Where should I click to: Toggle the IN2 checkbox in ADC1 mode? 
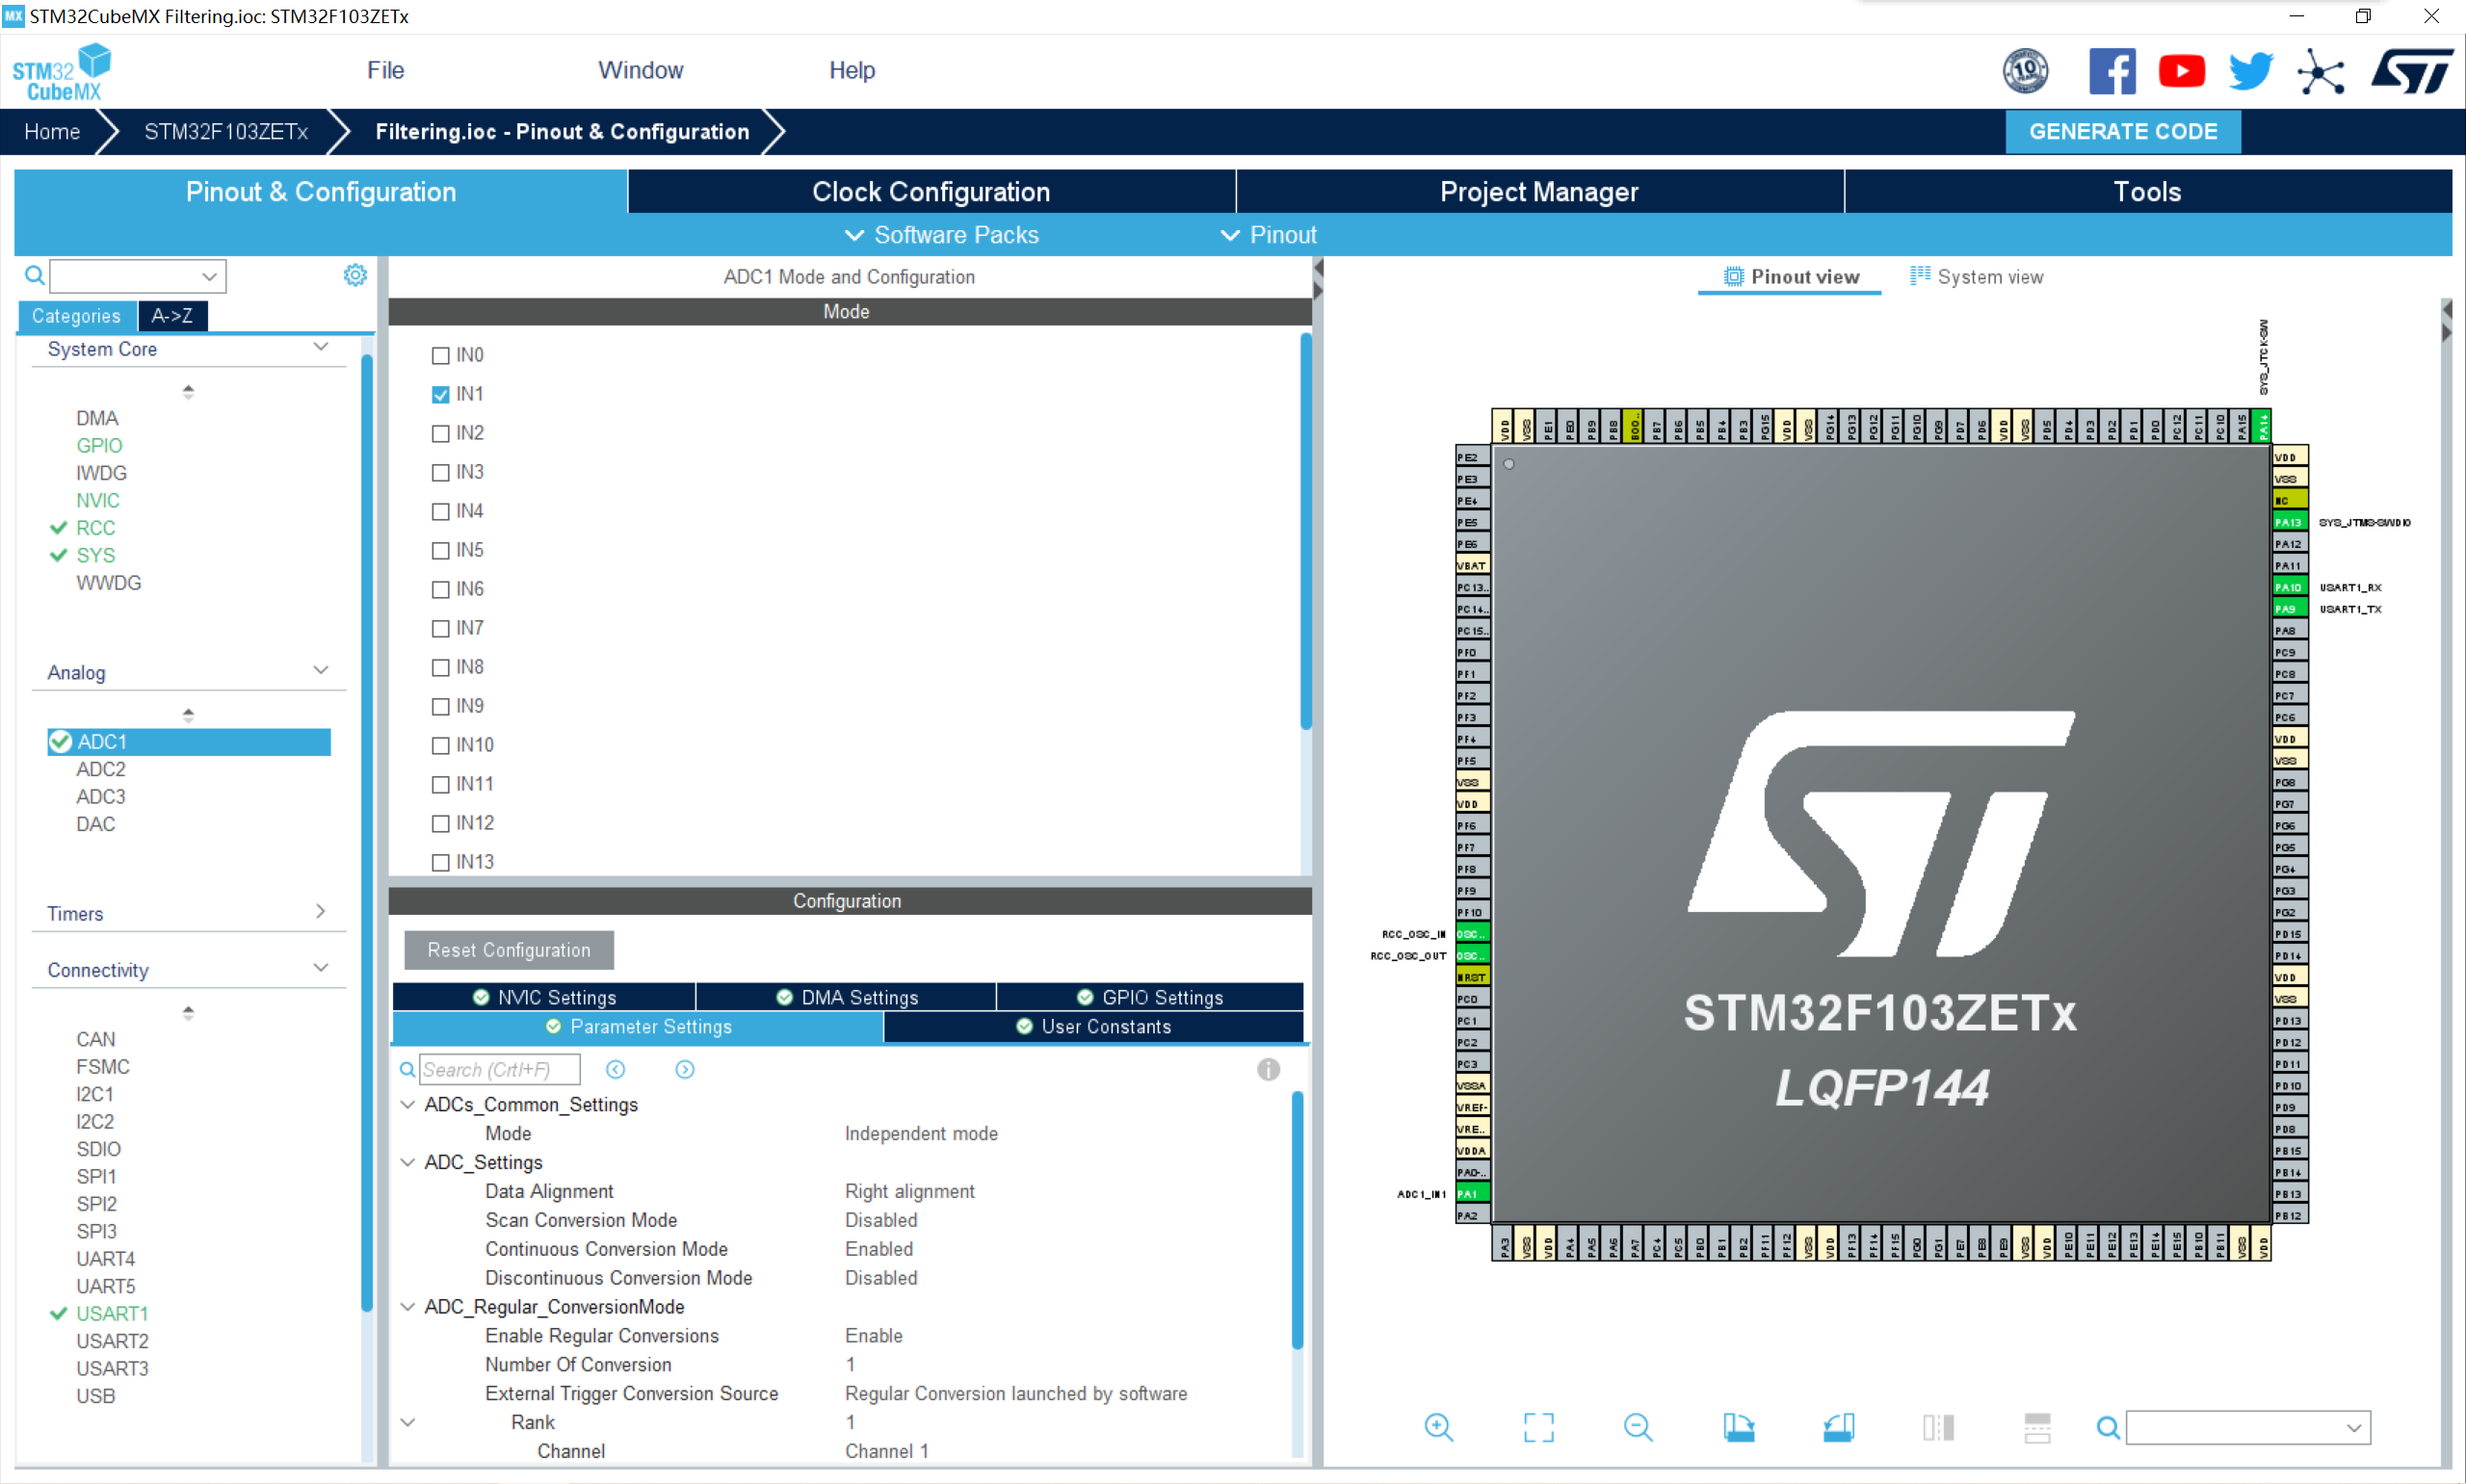pyautogui.click(x=440, y=433)
